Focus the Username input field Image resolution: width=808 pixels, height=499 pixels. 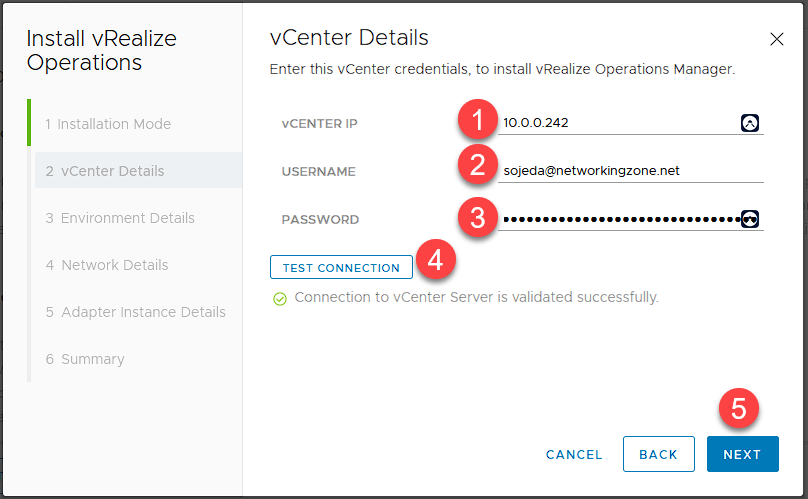pyautogui.click(x=630, y=171)
